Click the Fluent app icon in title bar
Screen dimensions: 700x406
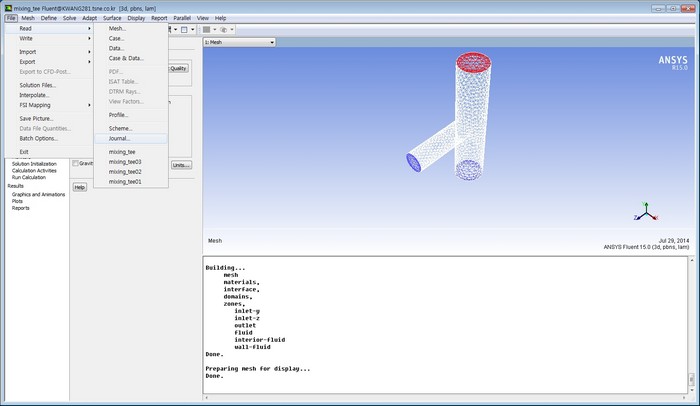point(7,6)
